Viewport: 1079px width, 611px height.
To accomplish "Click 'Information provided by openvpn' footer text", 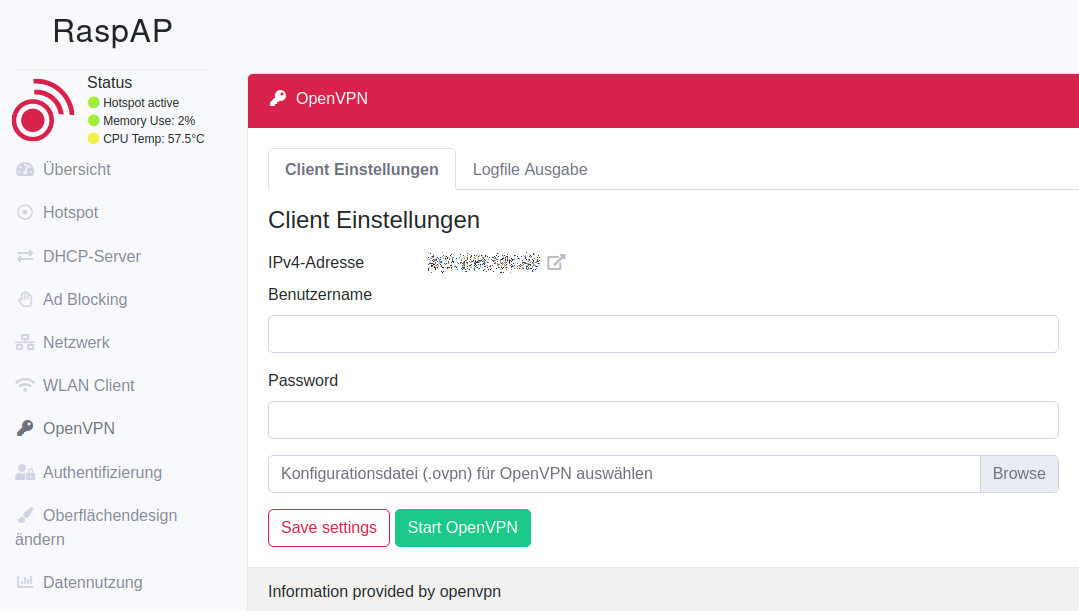I will coord(385,592).
